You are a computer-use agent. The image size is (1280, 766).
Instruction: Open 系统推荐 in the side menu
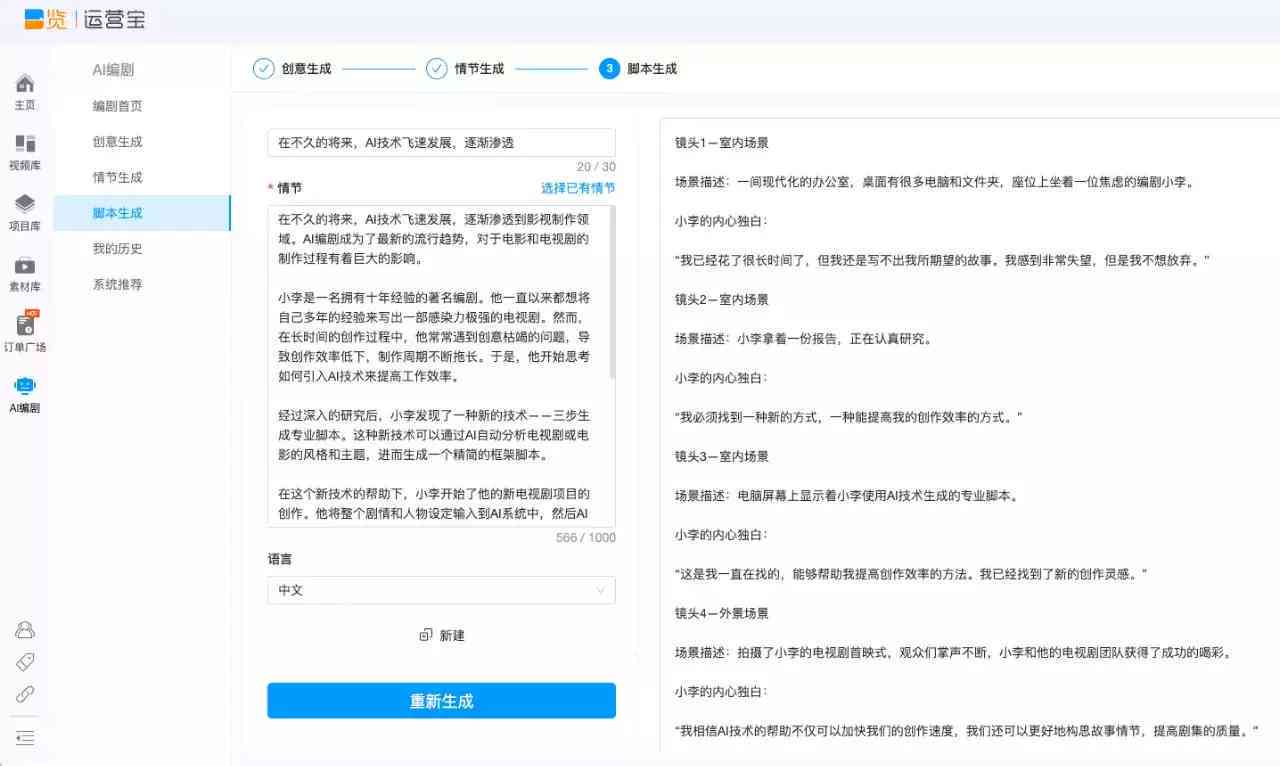tap(117, 284)
